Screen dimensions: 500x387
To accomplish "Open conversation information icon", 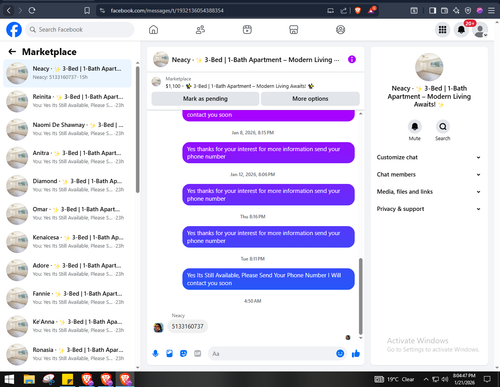I will tap(352, 59).
